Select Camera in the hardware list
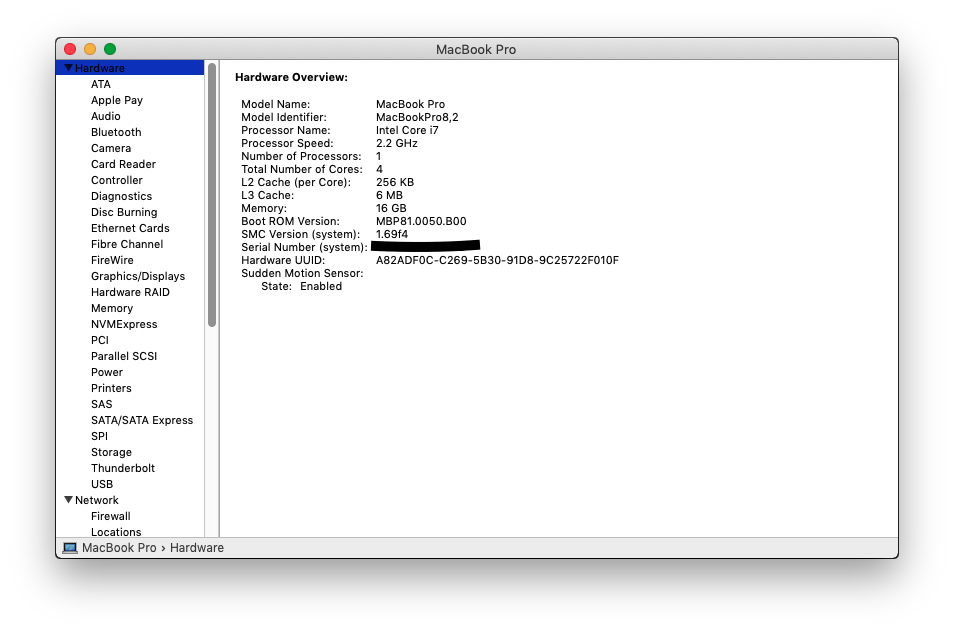 pos(111,148)
